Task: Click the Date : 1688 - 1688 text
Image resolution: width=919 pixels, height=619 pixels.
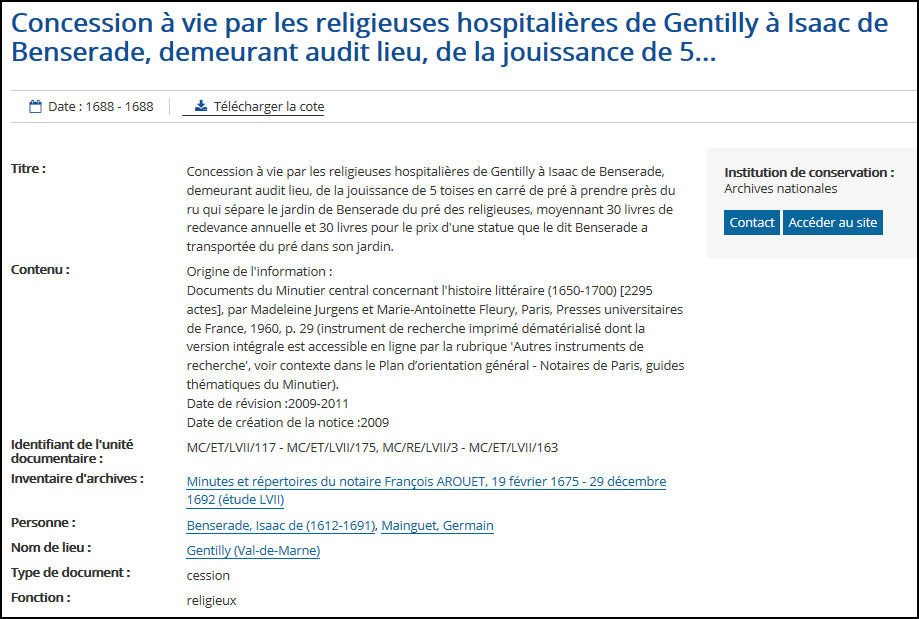Action: pos(101,107)
